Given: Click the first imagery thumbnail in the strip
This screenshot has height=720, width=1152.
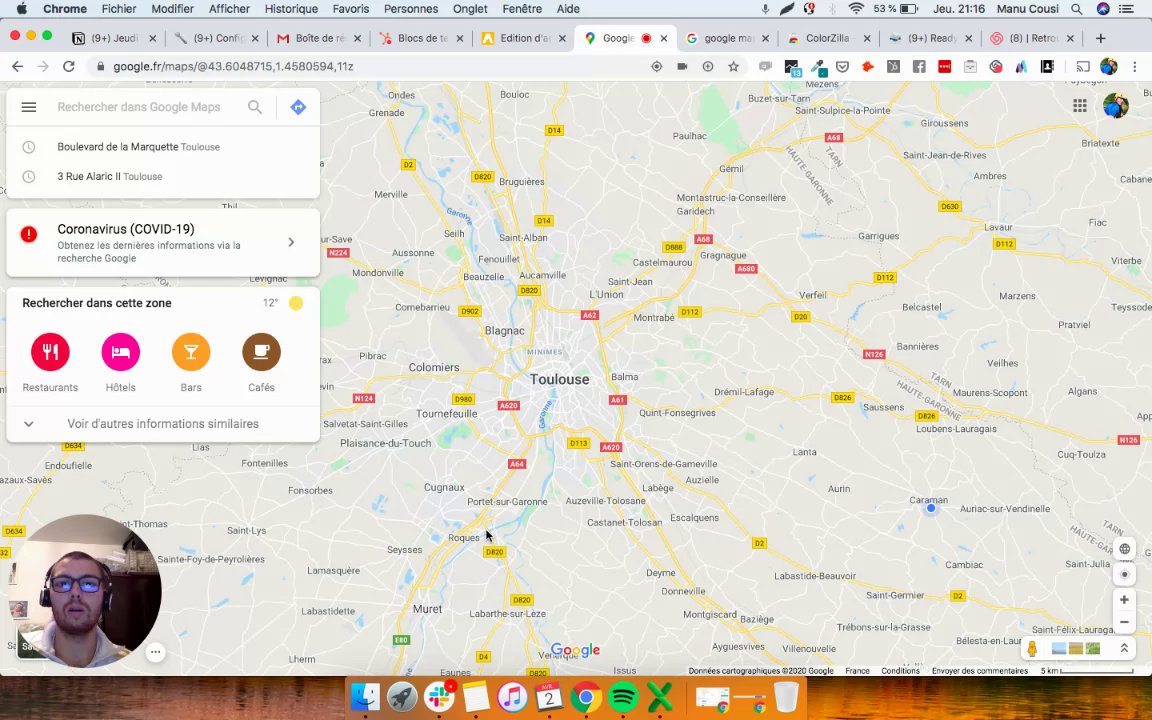Looking at the screenshot, I should click(x=1059, y=649).
